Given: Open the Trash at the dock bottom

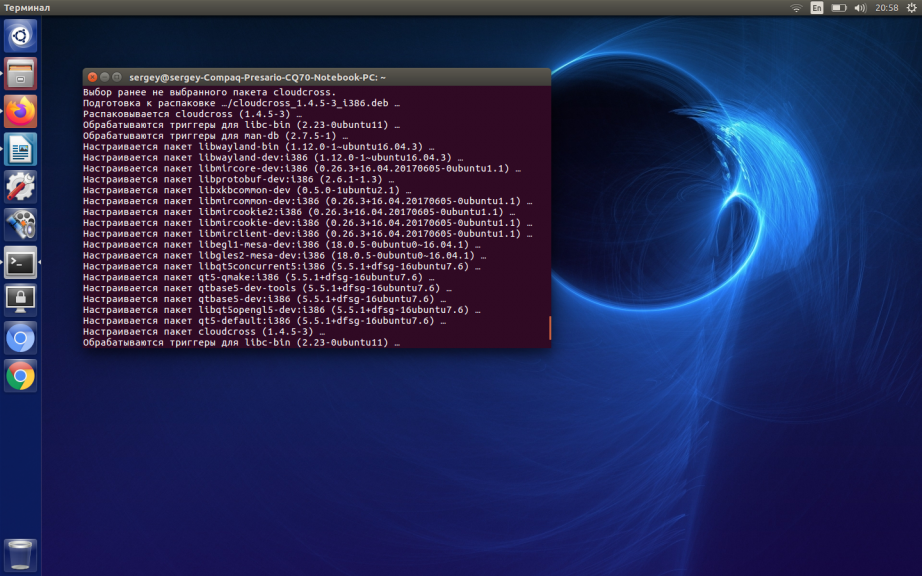Looking at the screenshot, I should tap(20, 553).
